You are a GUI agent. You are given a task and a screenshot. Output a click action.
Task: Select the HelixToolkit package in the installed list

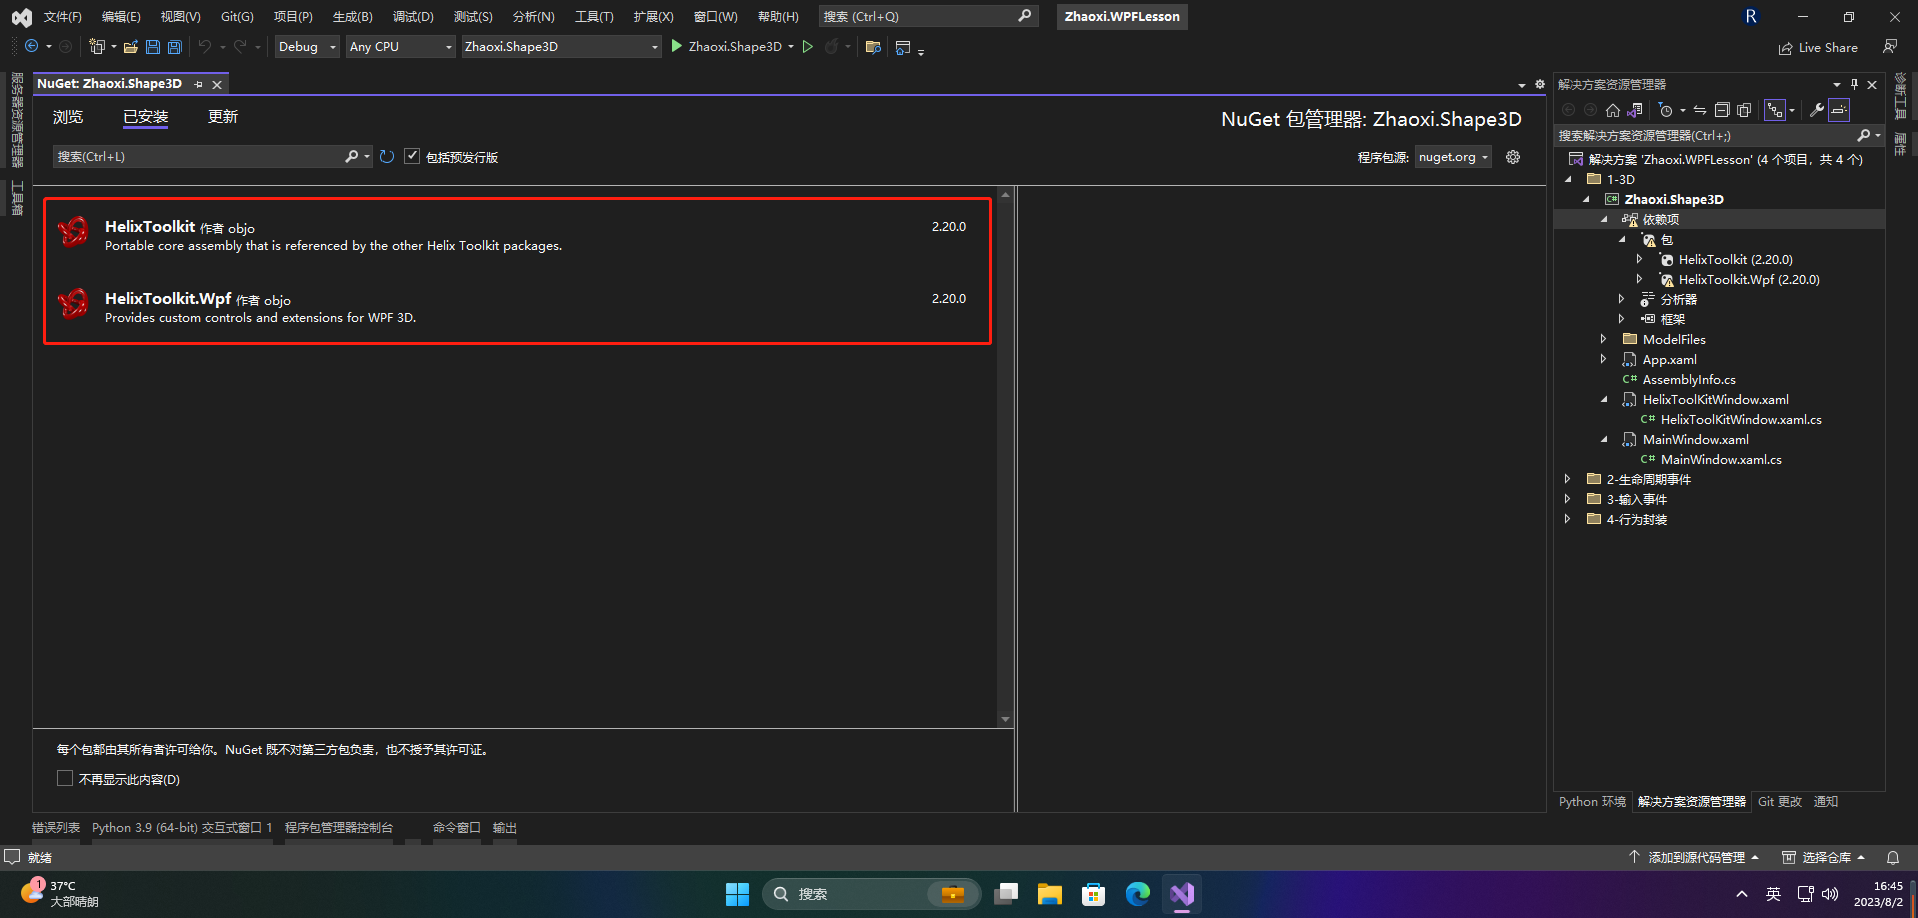point(518,236)
